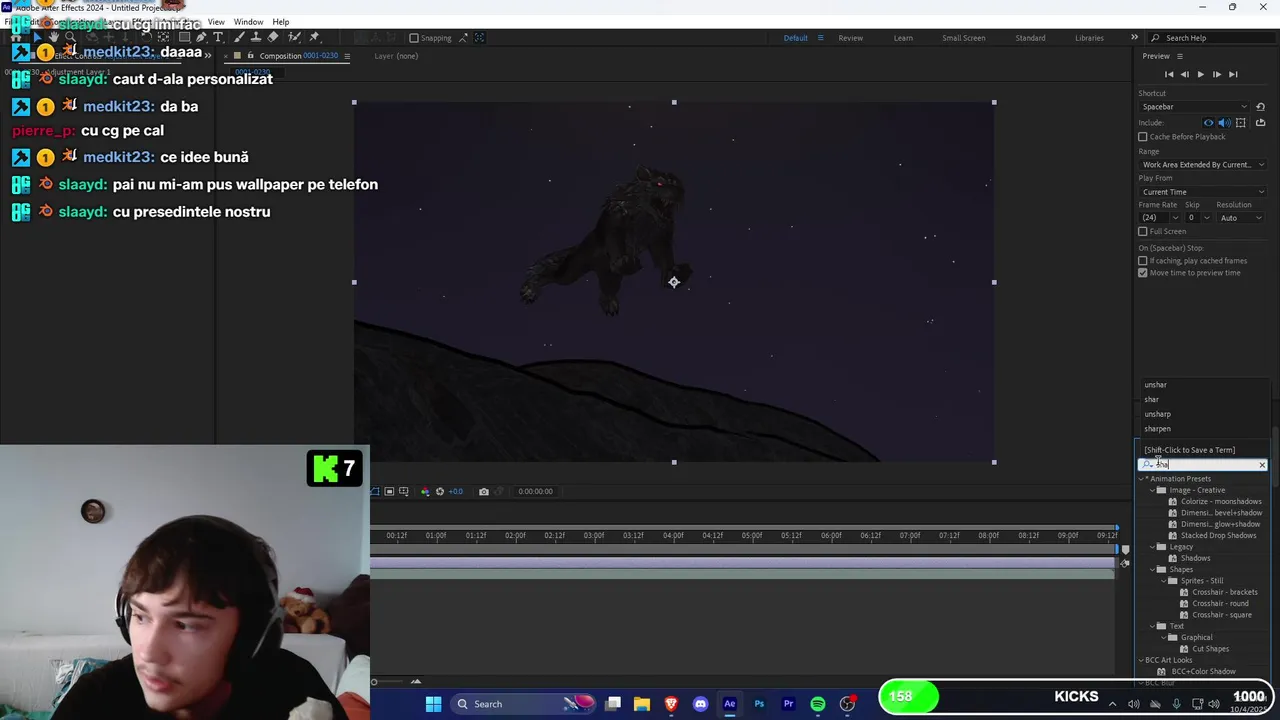Enable Cache Before Playback checkbox
The height and width of the screenshot is (720, 1280).
[x=1143, y=137]
